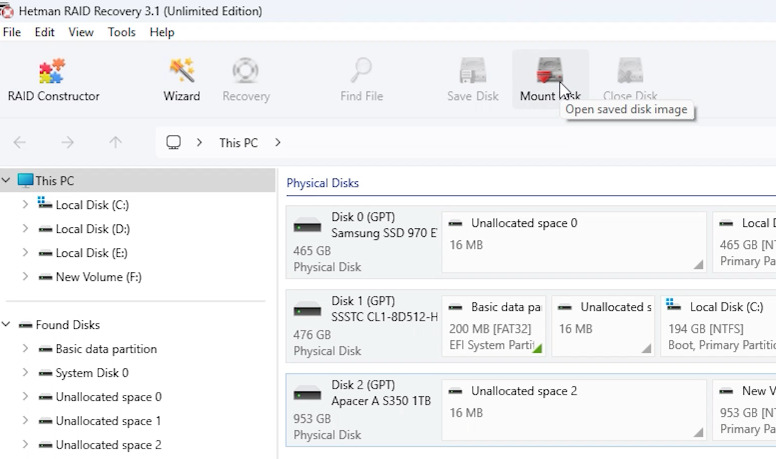The image size is (776, 459).
Task: Open the Tools menu
Action: pos(122,32)
